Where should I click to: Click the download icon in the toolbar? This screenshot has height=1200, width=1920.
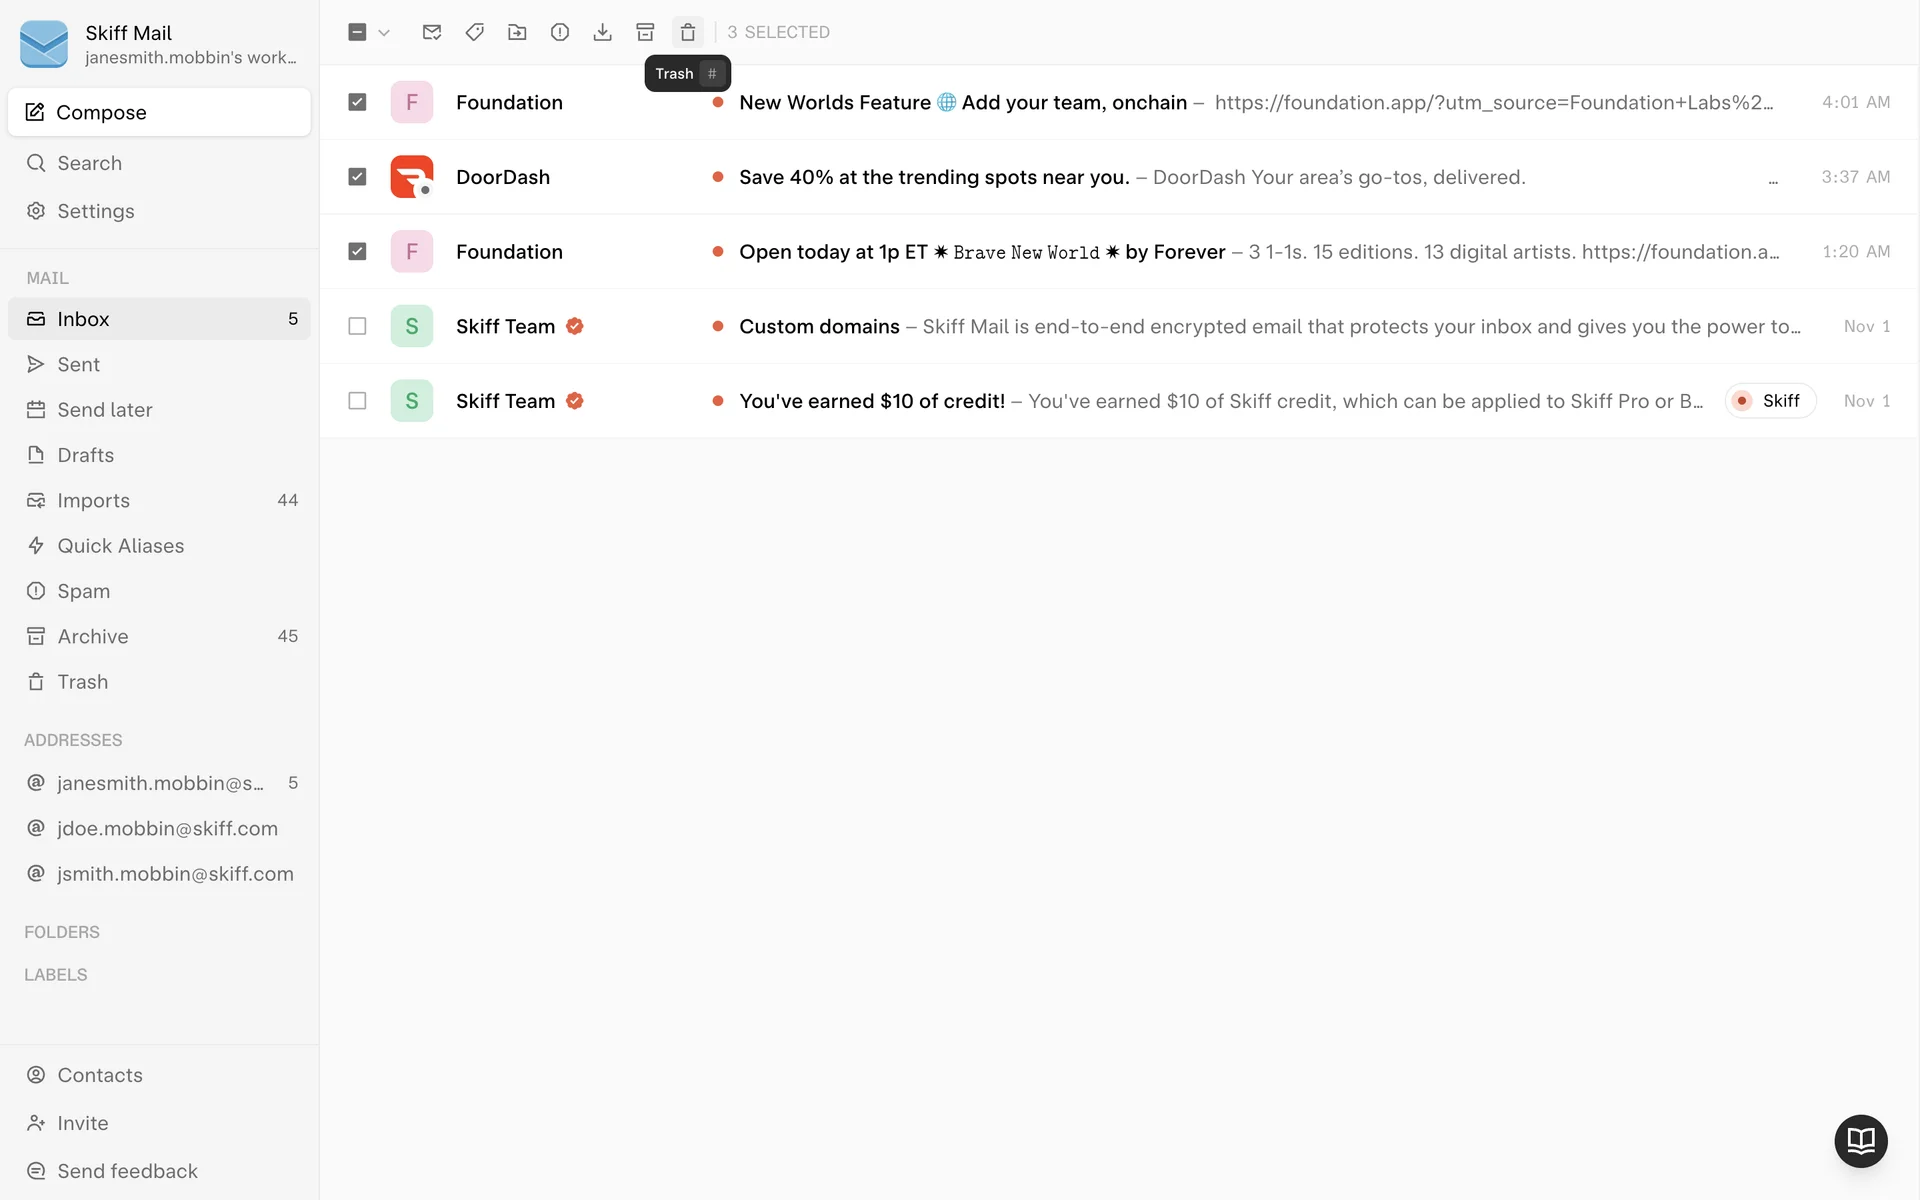602,32
